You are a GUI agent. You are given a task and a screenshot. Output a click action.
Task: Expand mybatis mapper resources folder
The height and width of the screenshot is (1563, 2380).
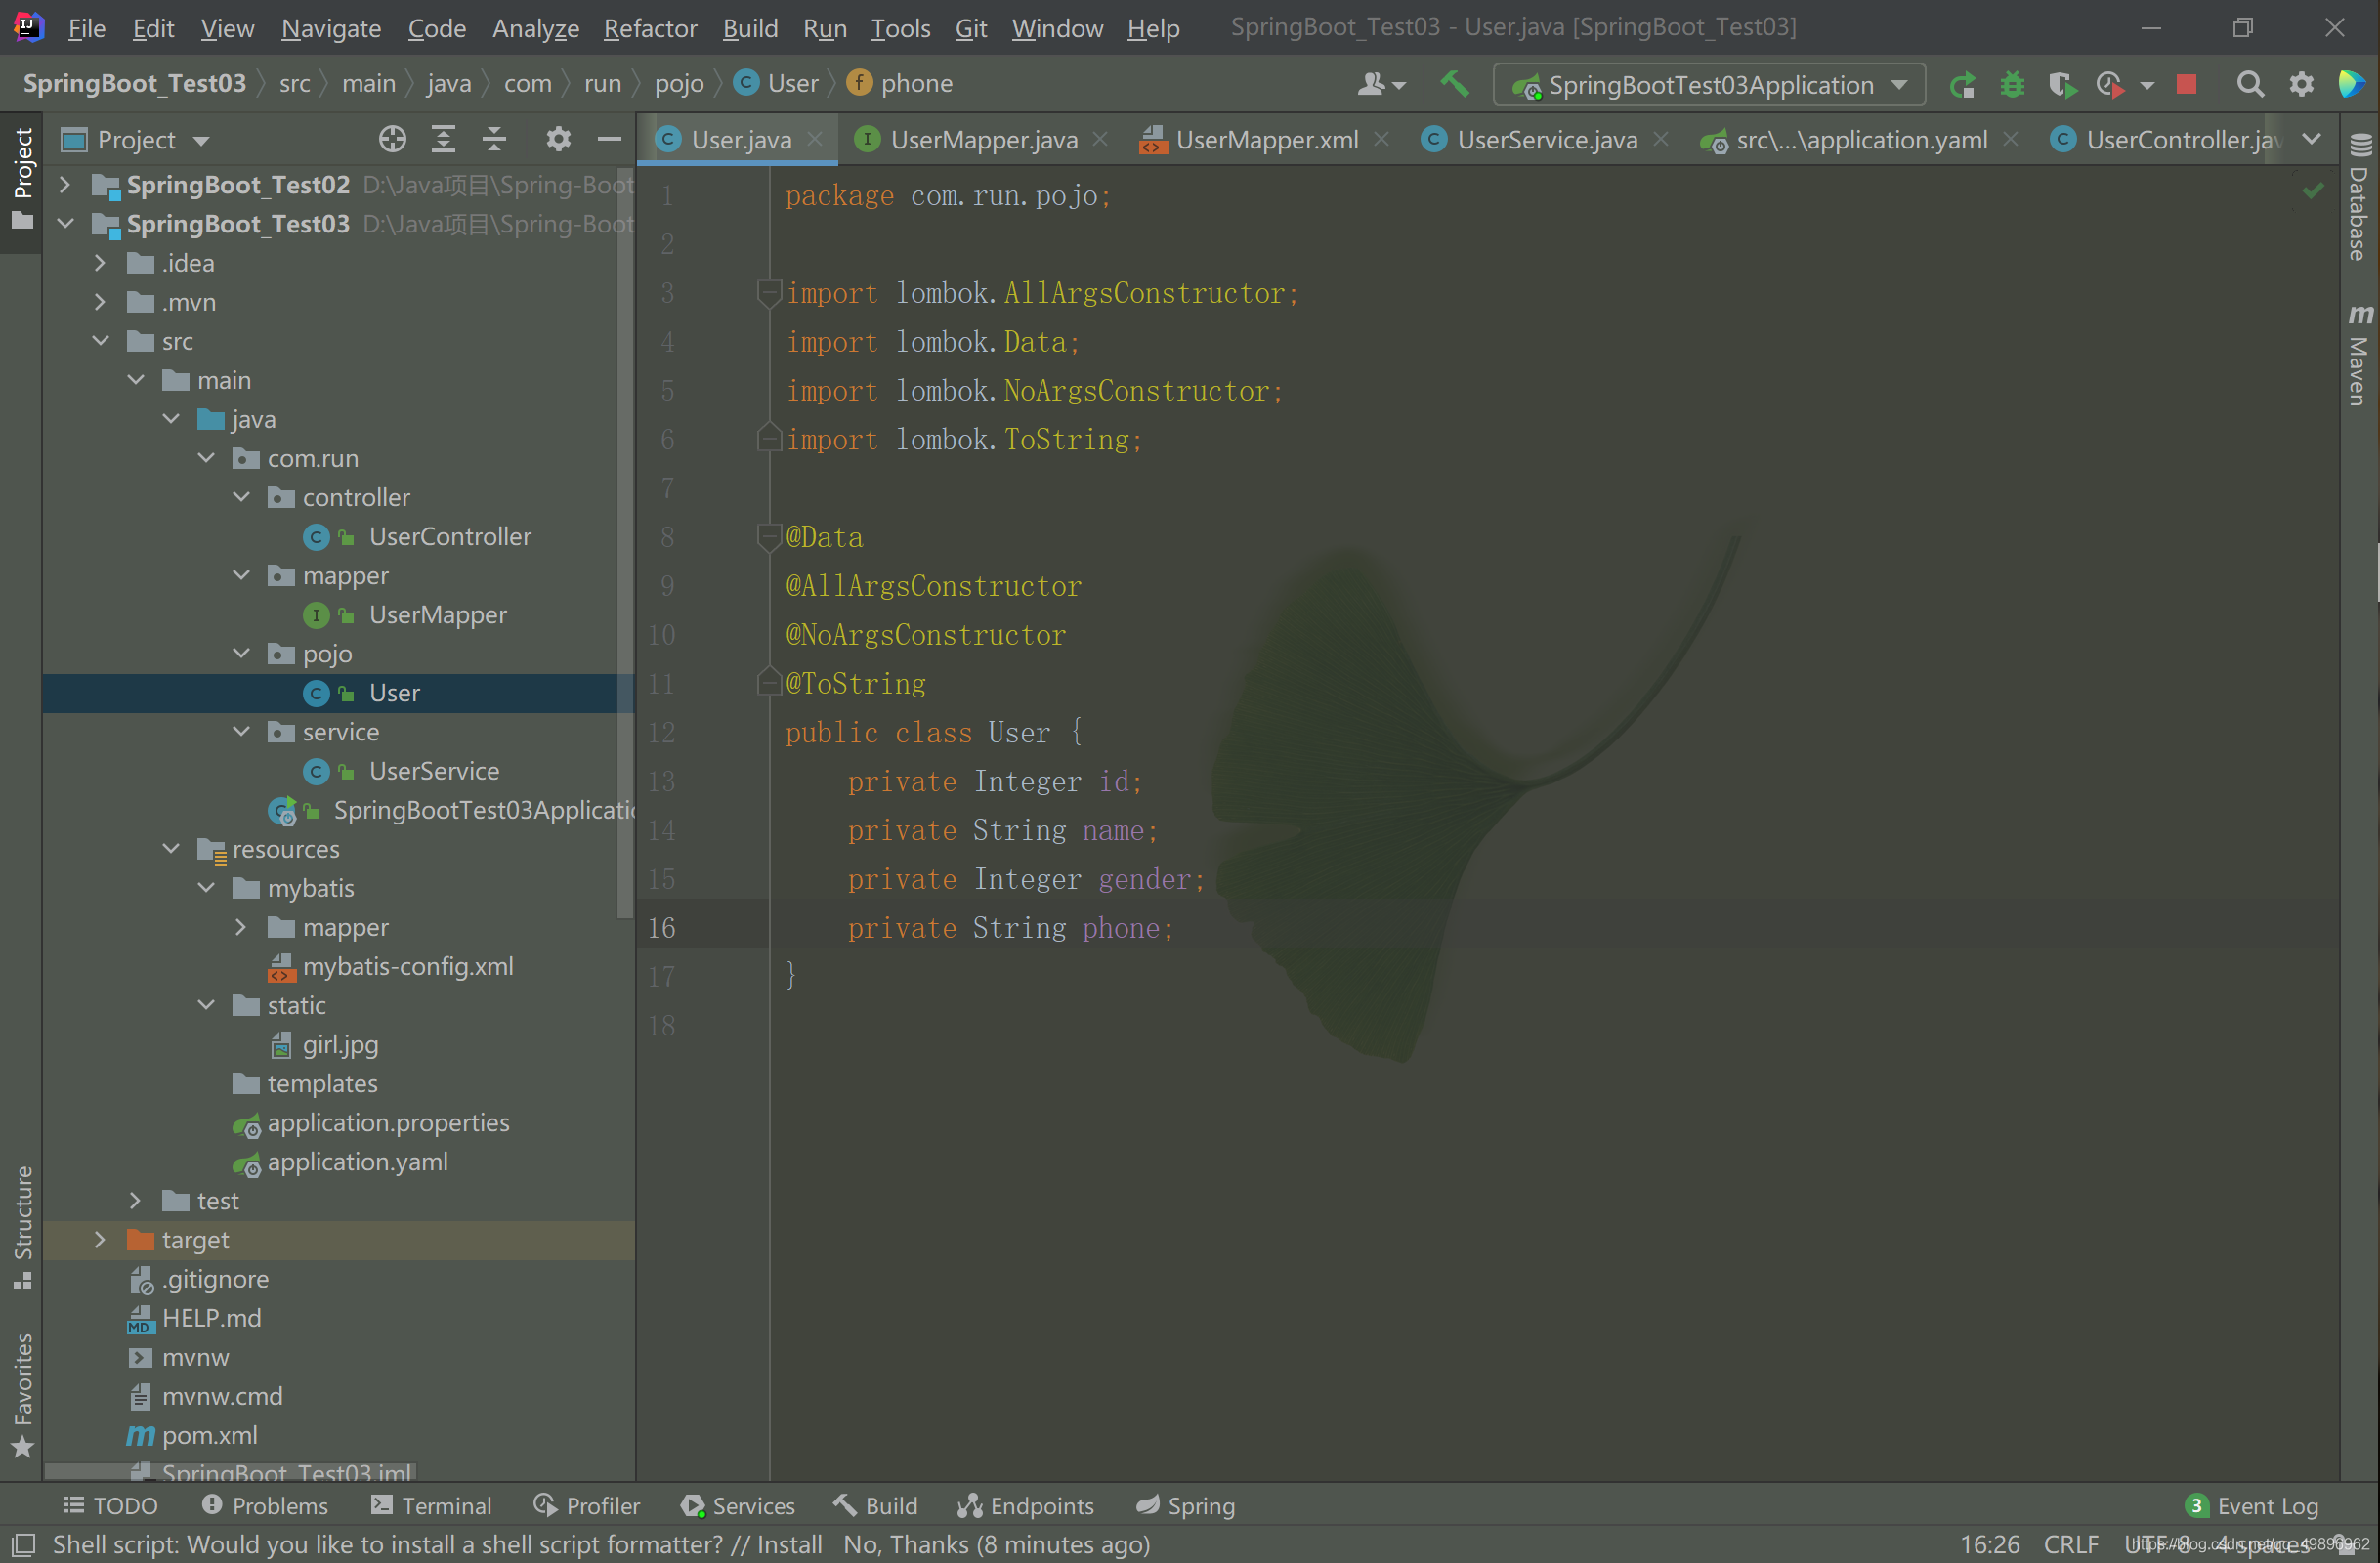[241, 927]
